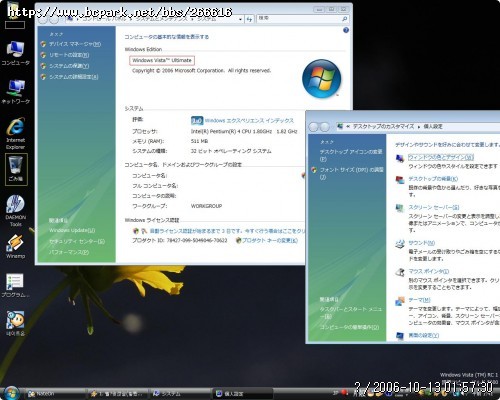
Task: Open システムの保護(V) task link
Action: [x=69, y=66]
